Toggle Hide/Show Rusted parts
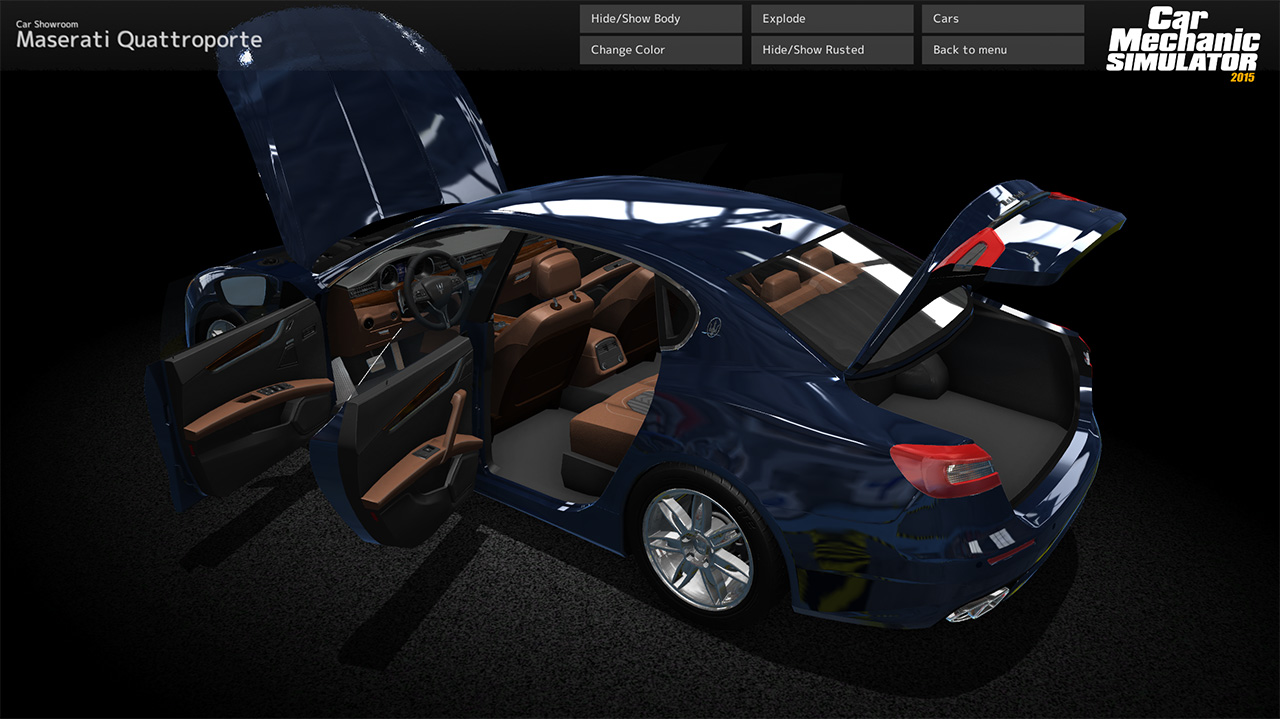This screenshot has height=719, width=1280. 831,49
